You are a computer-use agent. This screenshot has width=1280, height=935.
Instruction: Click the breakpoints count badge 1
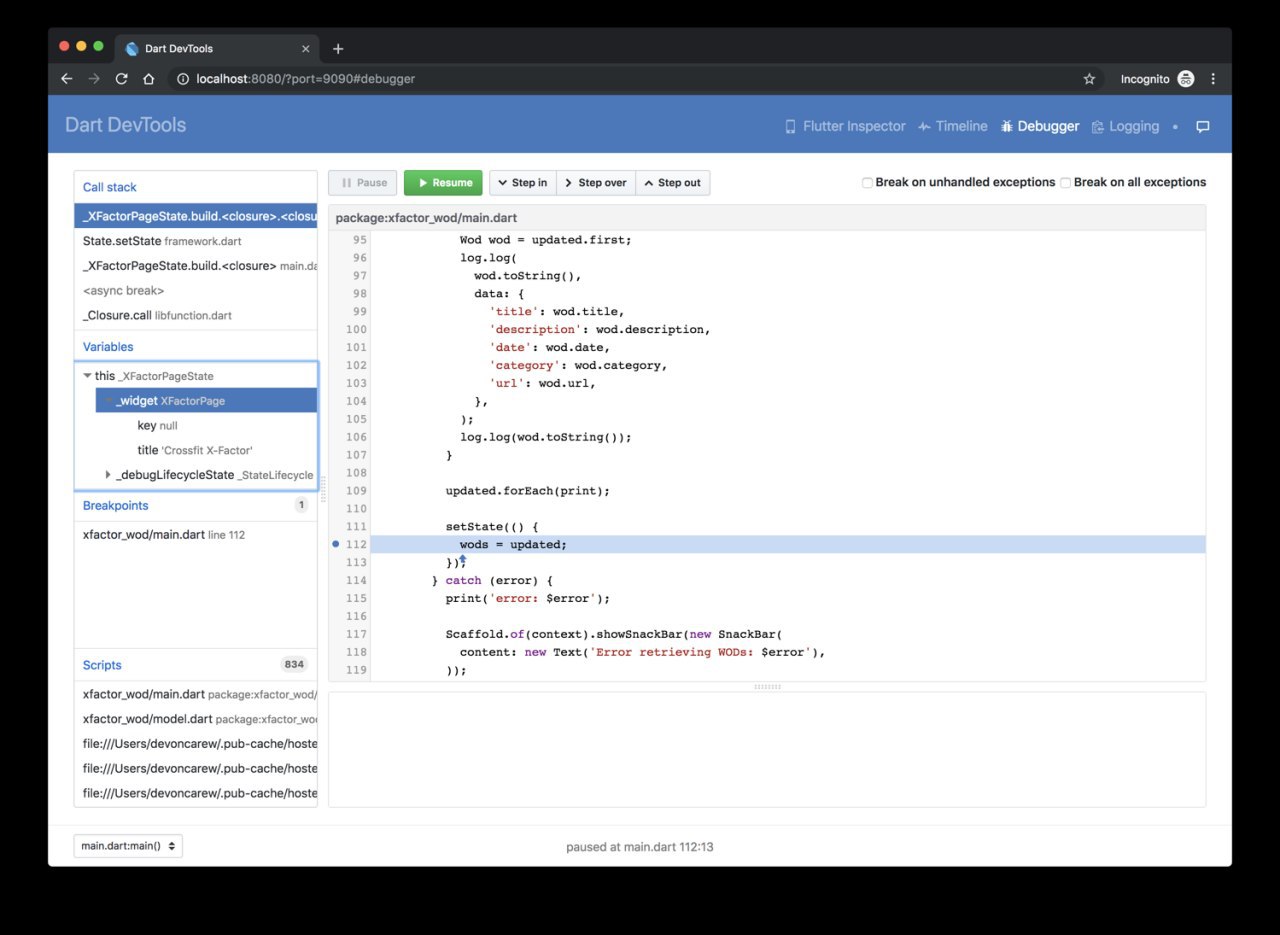tap(301, 505)
